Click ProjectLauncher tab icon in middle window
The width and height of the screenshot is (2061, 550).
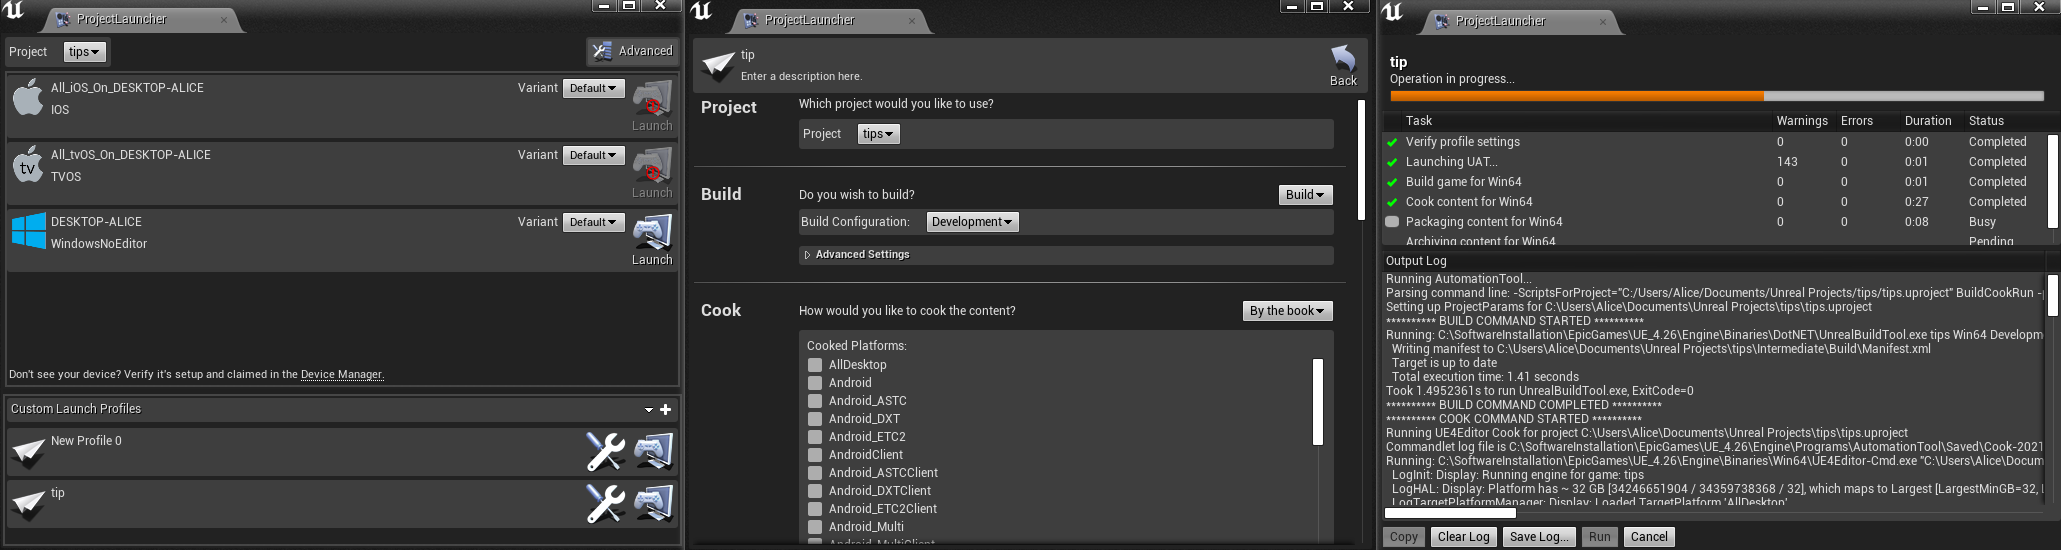(x=751, y=20)
